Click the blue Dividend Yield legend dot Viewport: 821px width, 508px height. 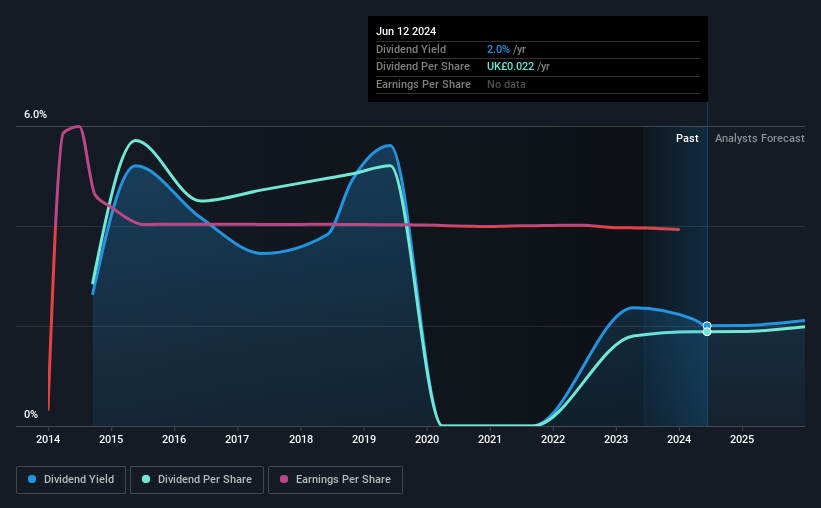pyautogui.click(x=32, y=479)
